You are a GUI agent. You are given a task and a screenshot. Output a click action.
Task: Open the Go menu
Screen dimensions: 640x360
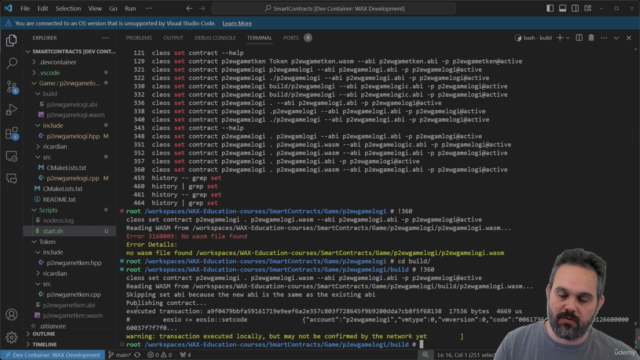(x=113, y=8)
